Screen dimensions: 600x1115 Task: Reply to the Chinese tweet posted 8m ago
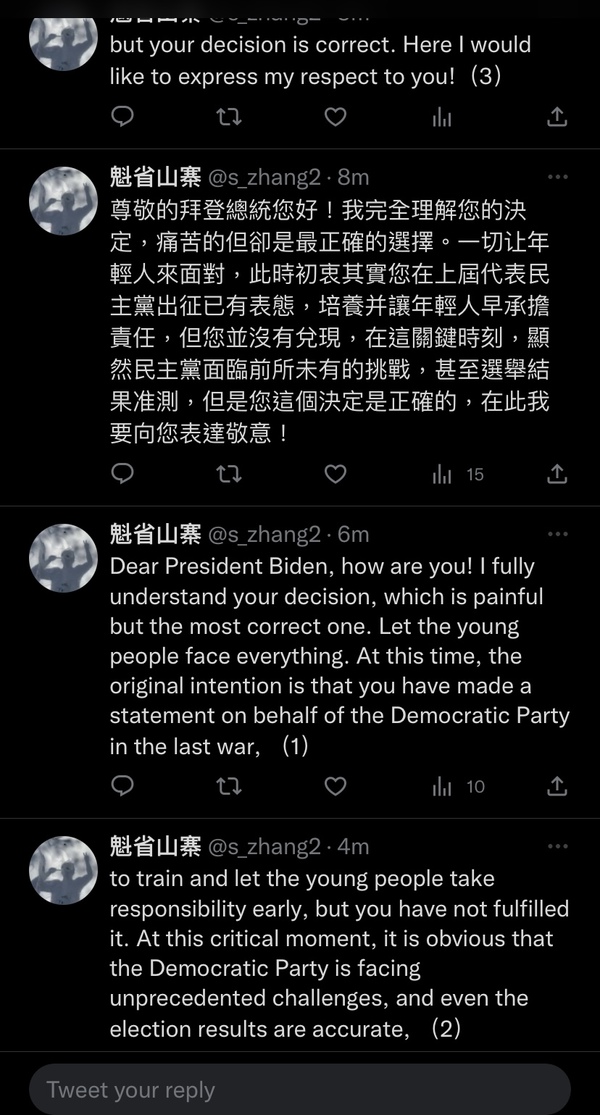click(122, 474)
